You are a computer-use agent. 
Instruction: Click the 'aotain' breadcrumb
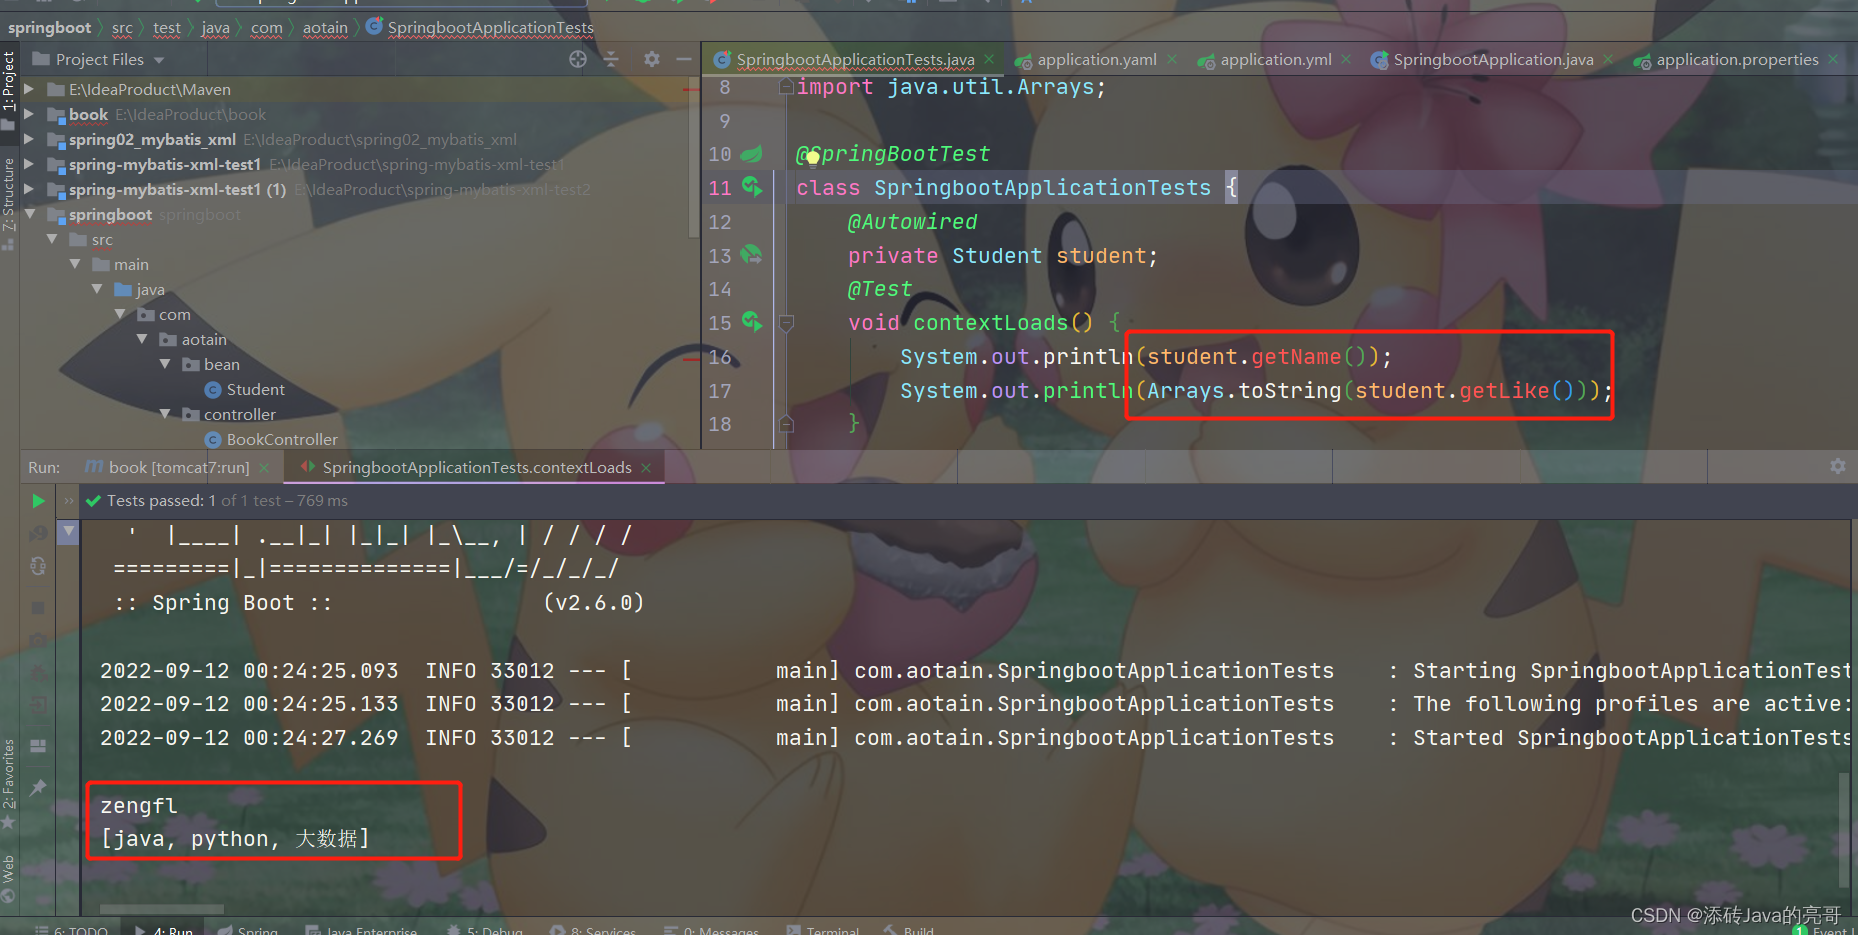point(325,28)
